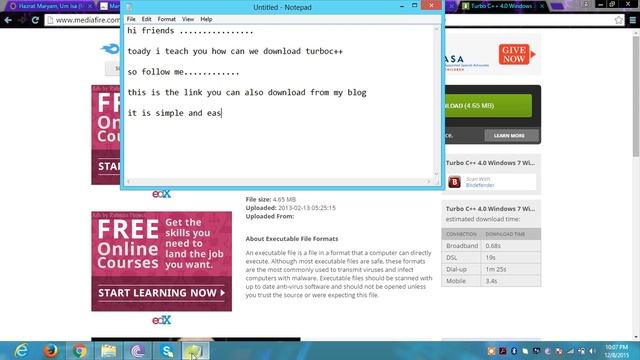Click the green Download (4.65 MB) button
This screenshot has height=360, width=640.
point(488,106)
